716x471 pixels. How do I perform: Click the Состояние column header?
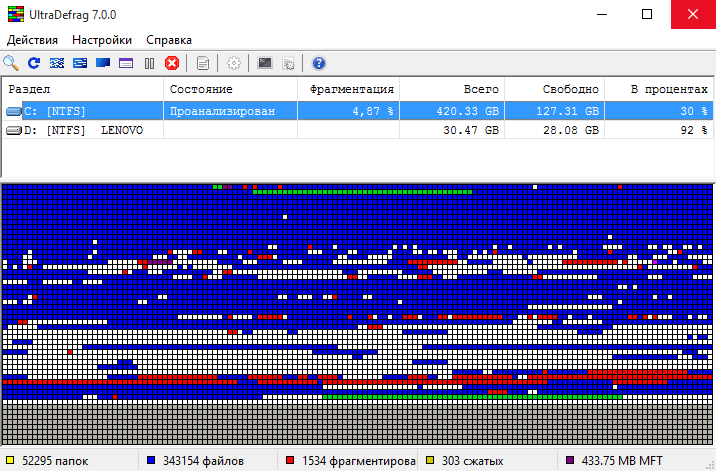coord(231,89)
